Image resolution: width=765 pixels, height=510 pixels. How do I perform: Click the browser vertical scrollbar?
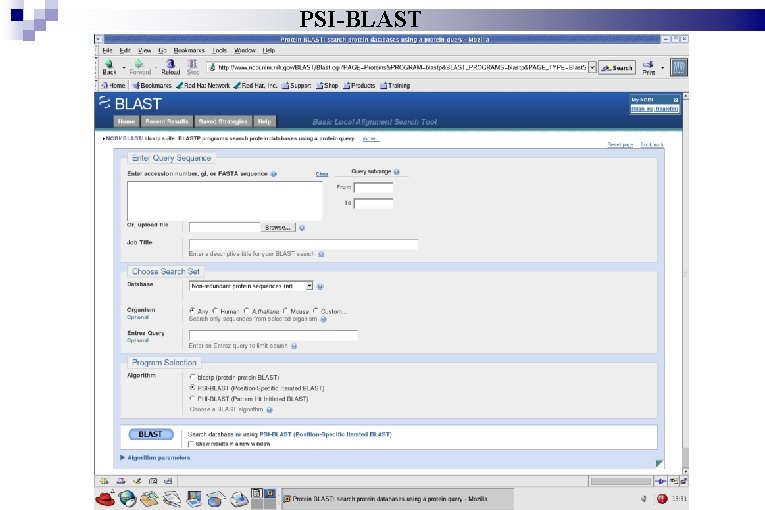685,284
